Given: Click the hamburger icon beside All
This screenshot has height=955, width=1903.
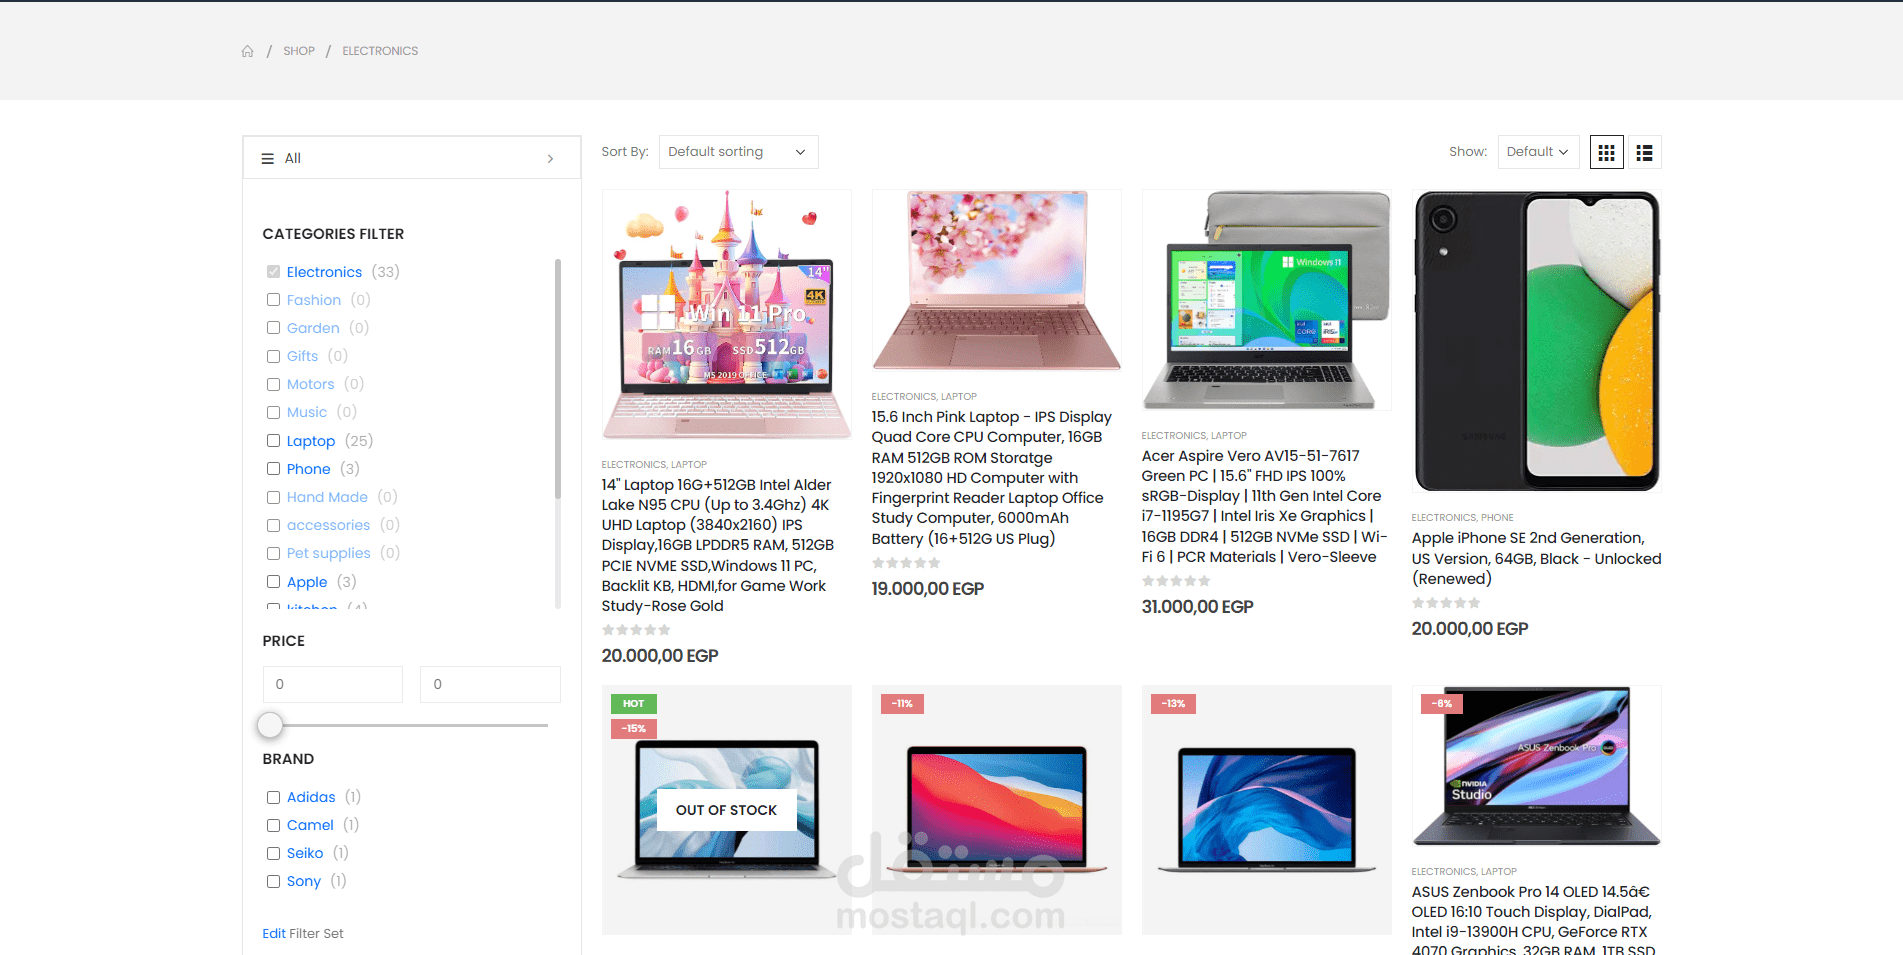Looking at the screenshot, I should 268,158.
